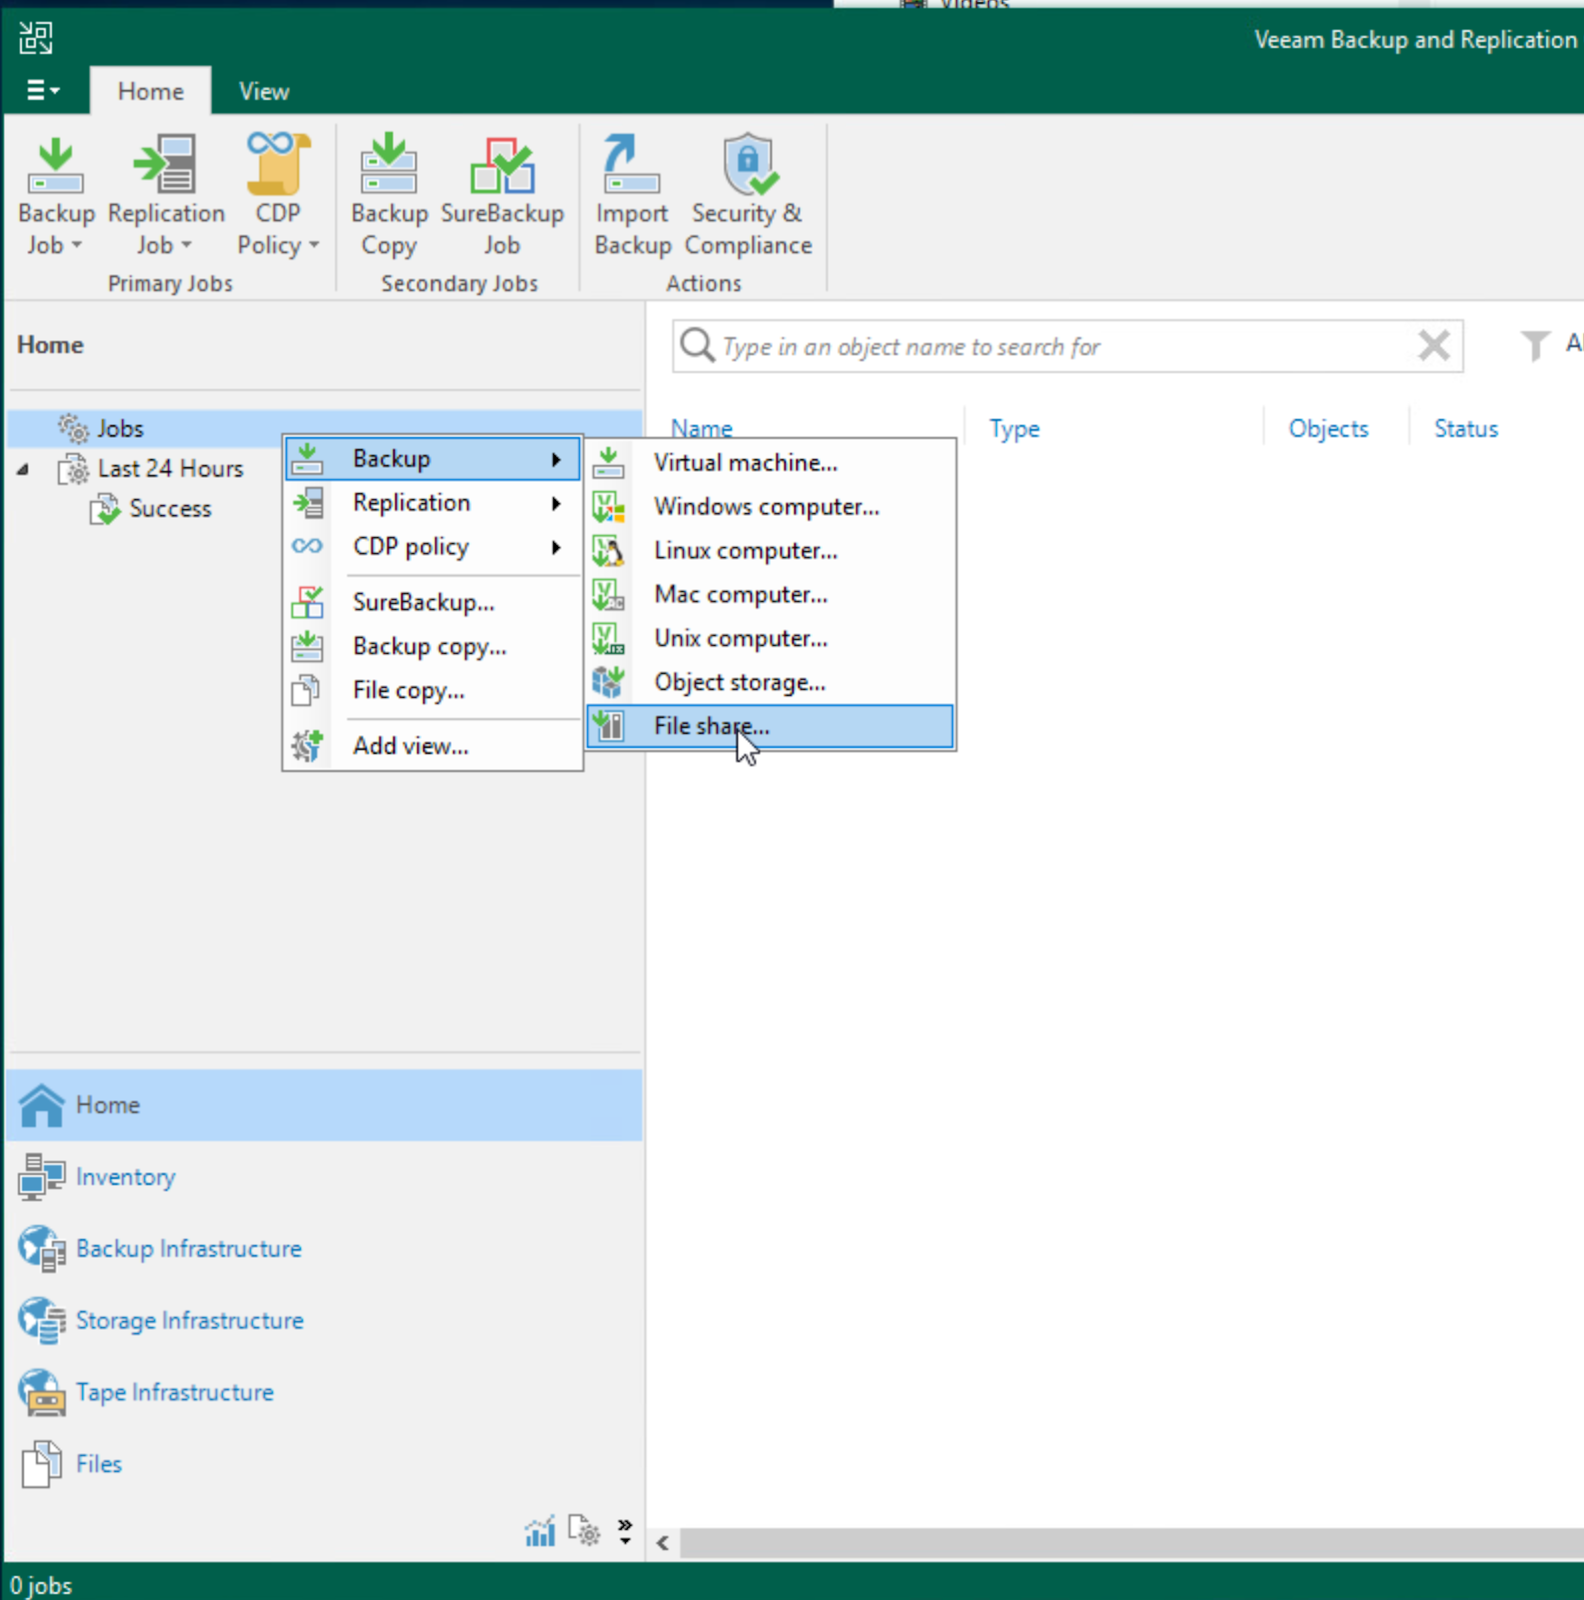Click the Inventory navigation icon

42,1177
